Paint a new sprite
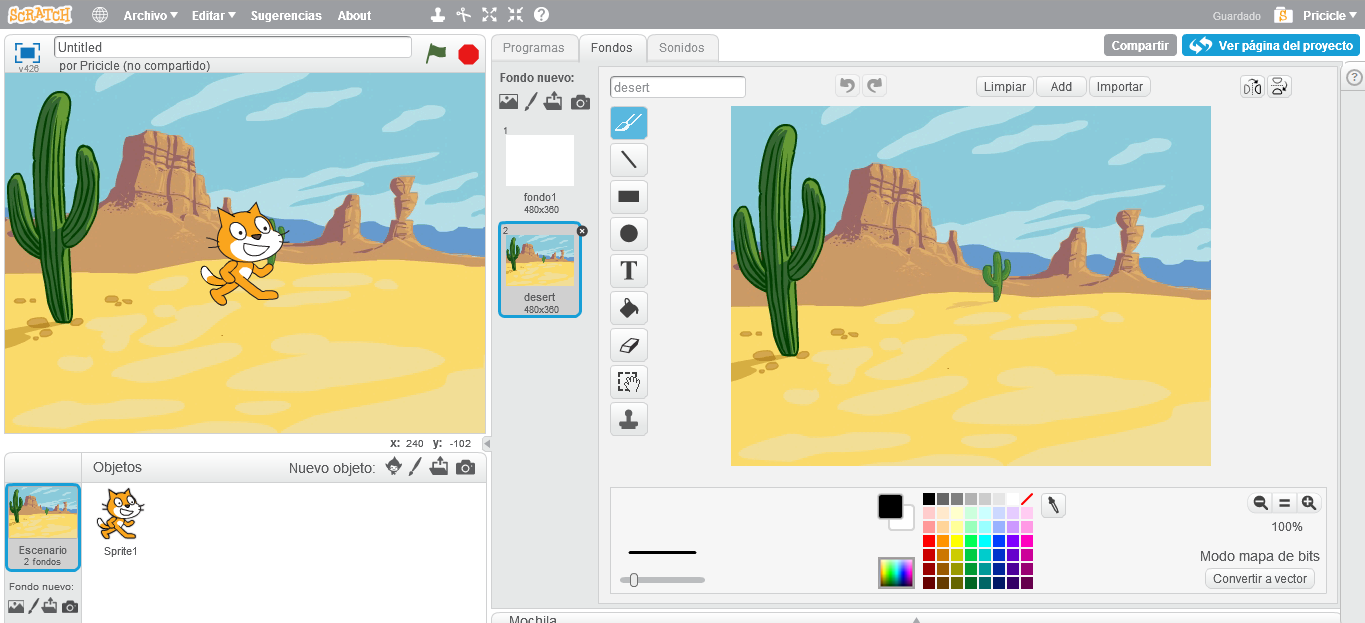Screen dimensions: 1365x623 click(416, 467)
